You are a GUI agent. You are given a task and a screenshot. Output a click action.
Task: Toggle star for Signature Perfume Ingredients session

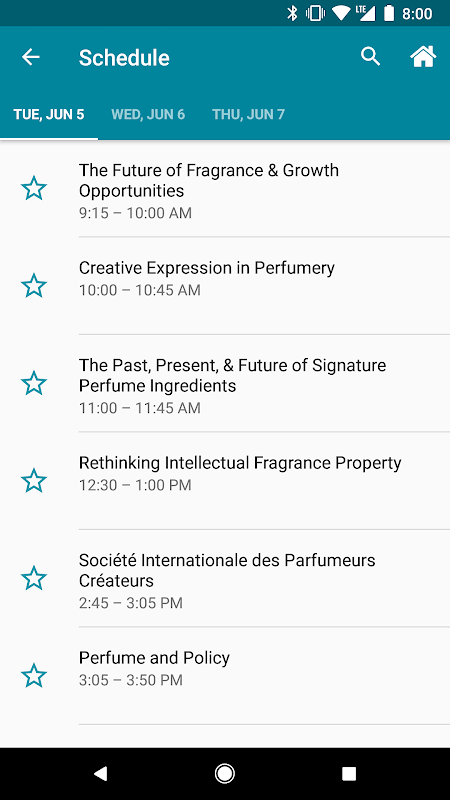34,383
